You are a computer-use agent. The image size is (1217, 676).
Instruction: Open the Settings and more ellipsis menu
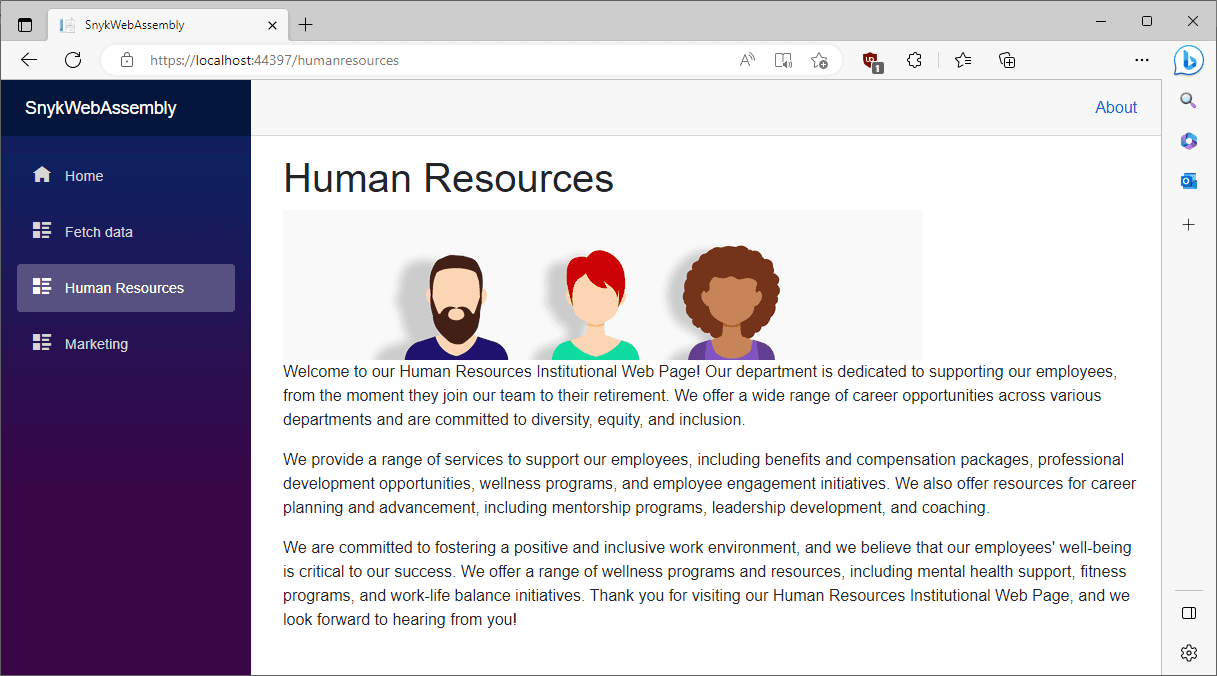(1142, 60)
